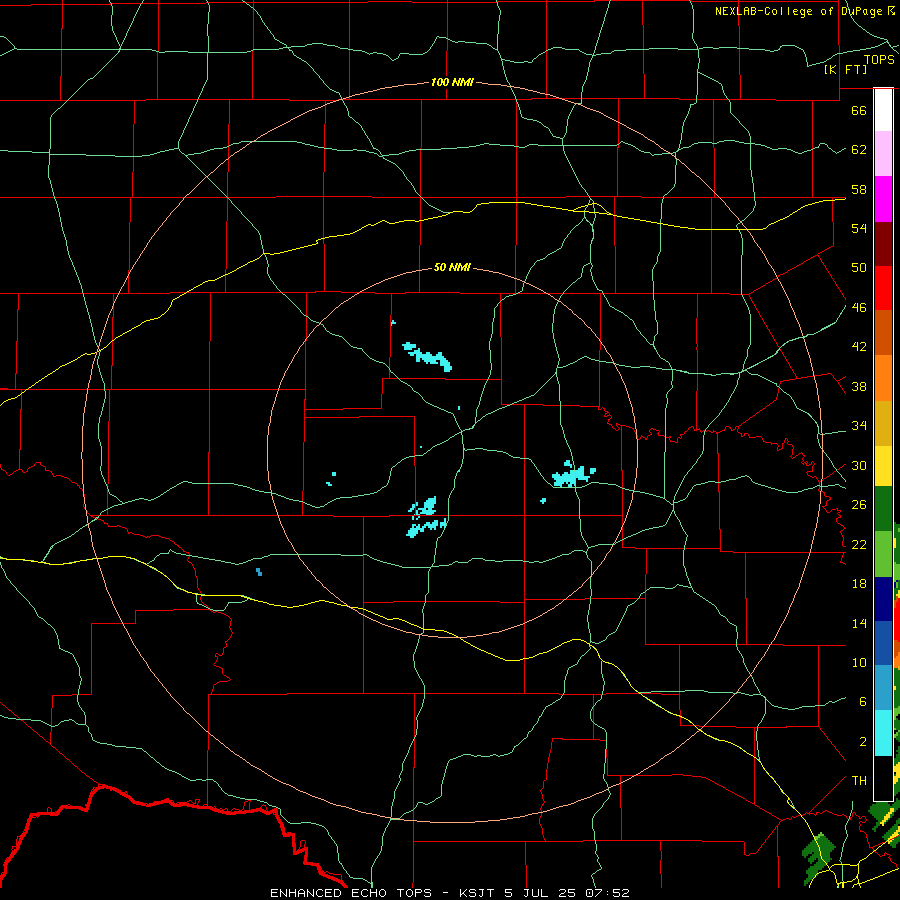Pick the dark red legend swatch

[x=883, y=243]
